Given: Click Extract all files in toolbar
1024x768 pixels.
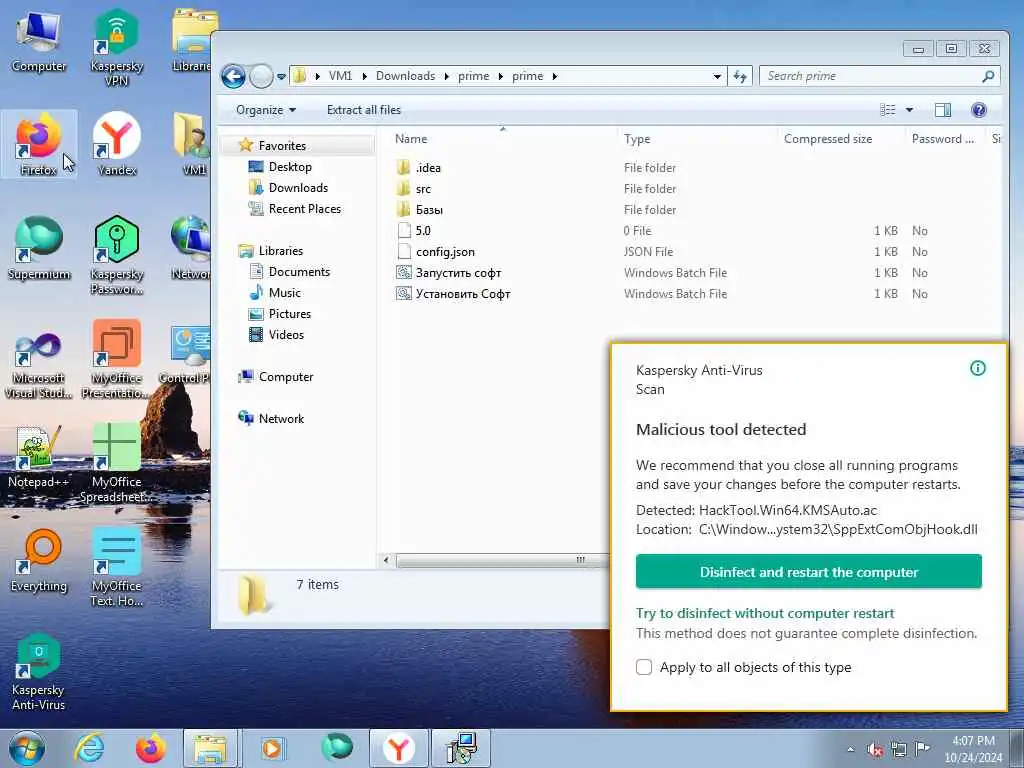Looking at the screenshot, I should click(364, 110).
